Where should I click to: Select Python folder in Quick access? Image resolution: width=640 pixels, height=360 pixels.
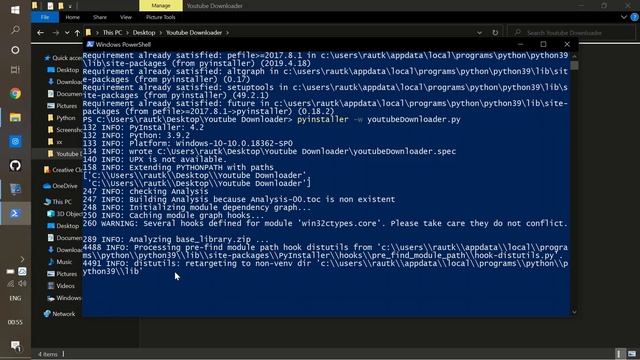pyautogui.click(x=62, y=118)
